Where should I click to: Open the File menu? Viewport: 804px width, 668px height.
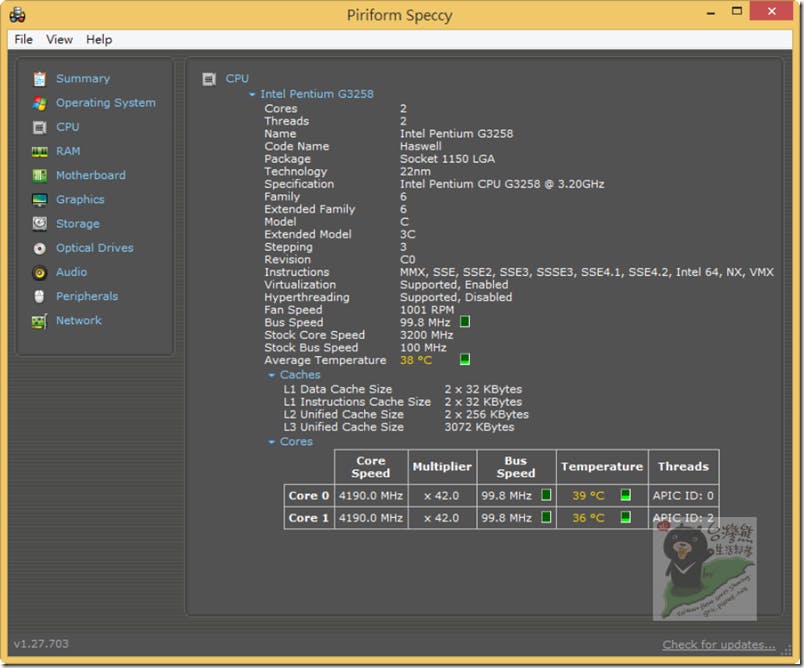coord(24,39)
